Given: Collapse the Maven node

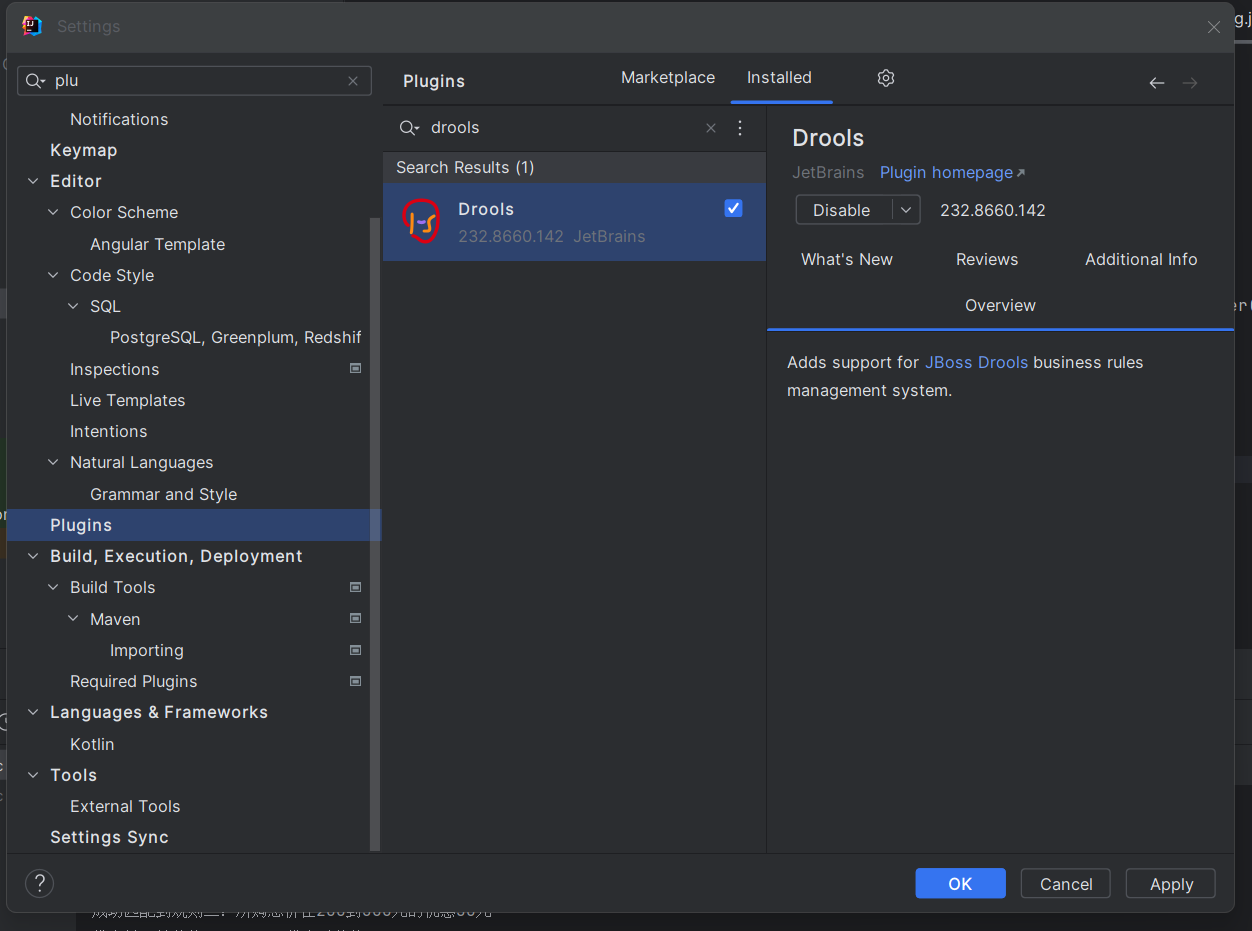Looking at the screenshot, I should tap(74, 619).
